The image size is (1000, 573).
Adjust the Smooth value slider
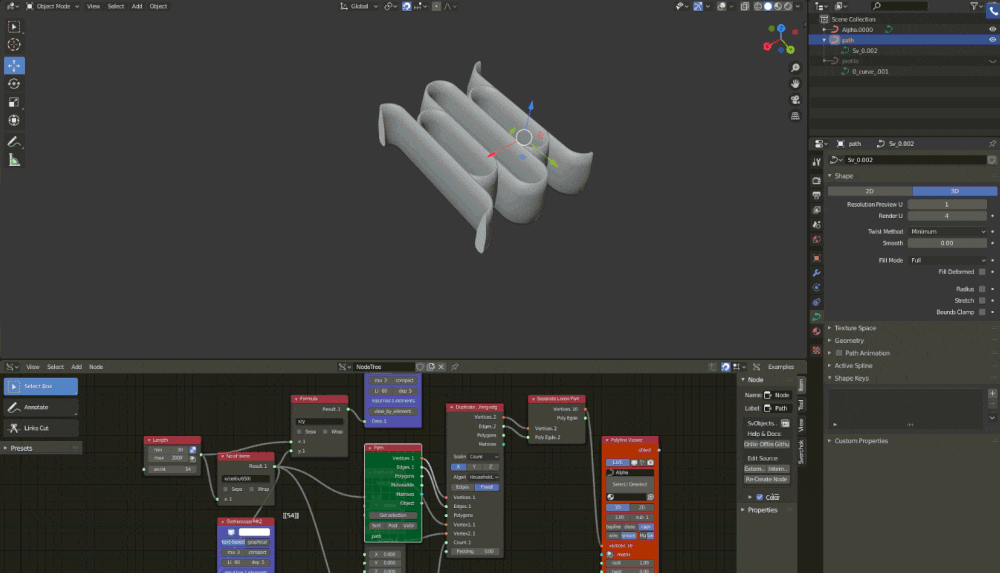pyautogui.click(x=946, y=243)
